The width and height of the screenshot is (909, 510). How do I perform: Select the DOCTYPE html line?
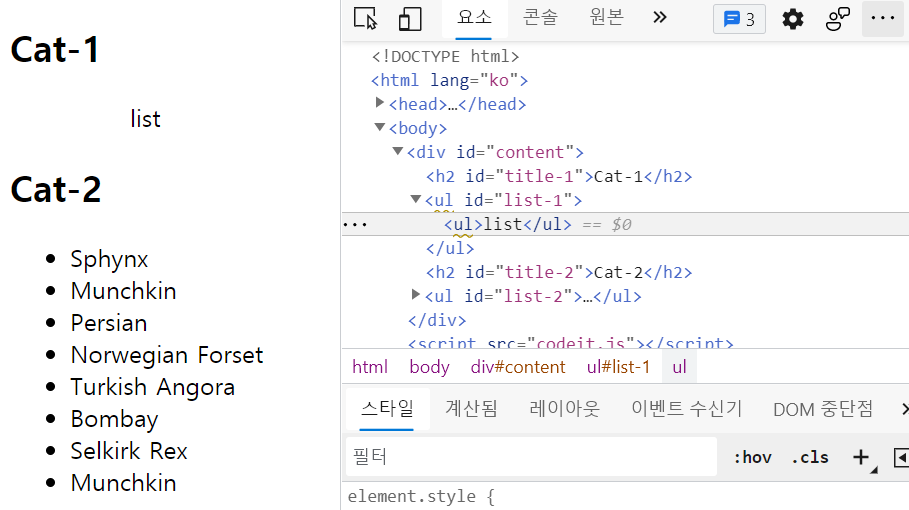click(445, 56)
